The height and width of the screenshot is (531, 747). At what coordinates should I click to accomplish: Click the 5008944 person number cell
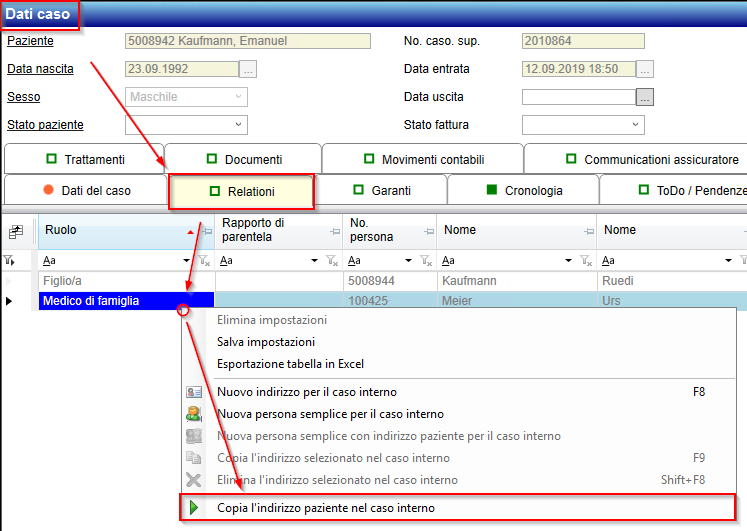point(390,281)
